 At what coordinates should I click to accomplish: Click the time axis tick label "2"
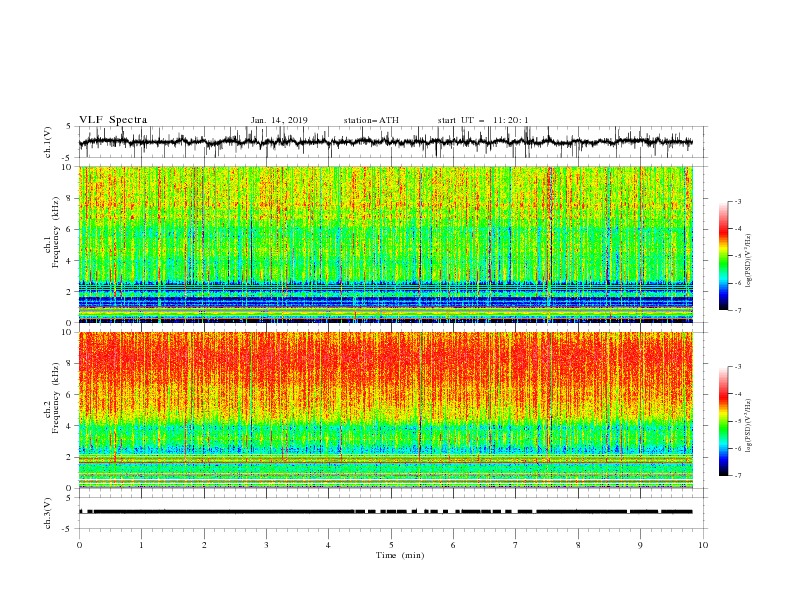pyautogui.click(x=204, y=545)
